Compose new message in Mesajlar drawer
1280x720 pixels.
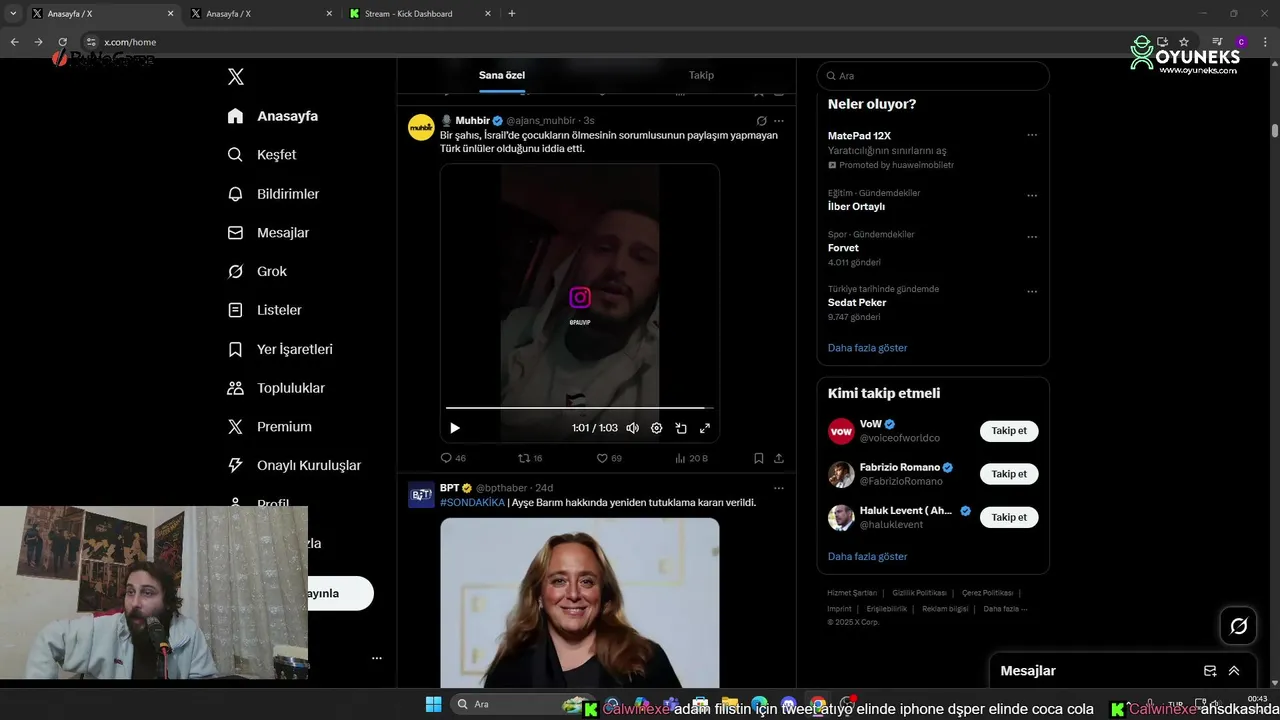click(x=1210, y=671)
